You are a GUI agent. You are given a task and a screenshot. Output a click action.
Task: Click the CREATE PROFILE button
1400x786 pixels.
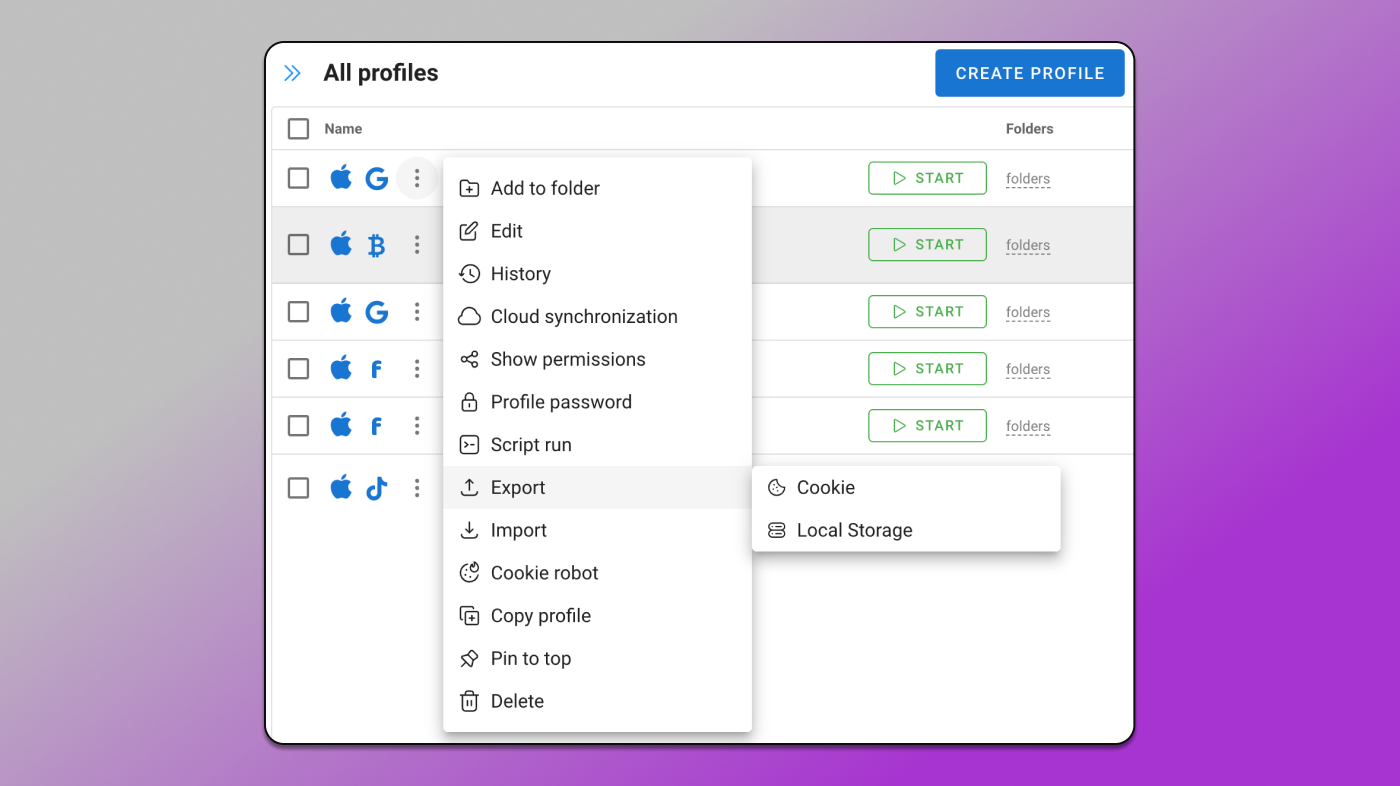point(1030,73)
